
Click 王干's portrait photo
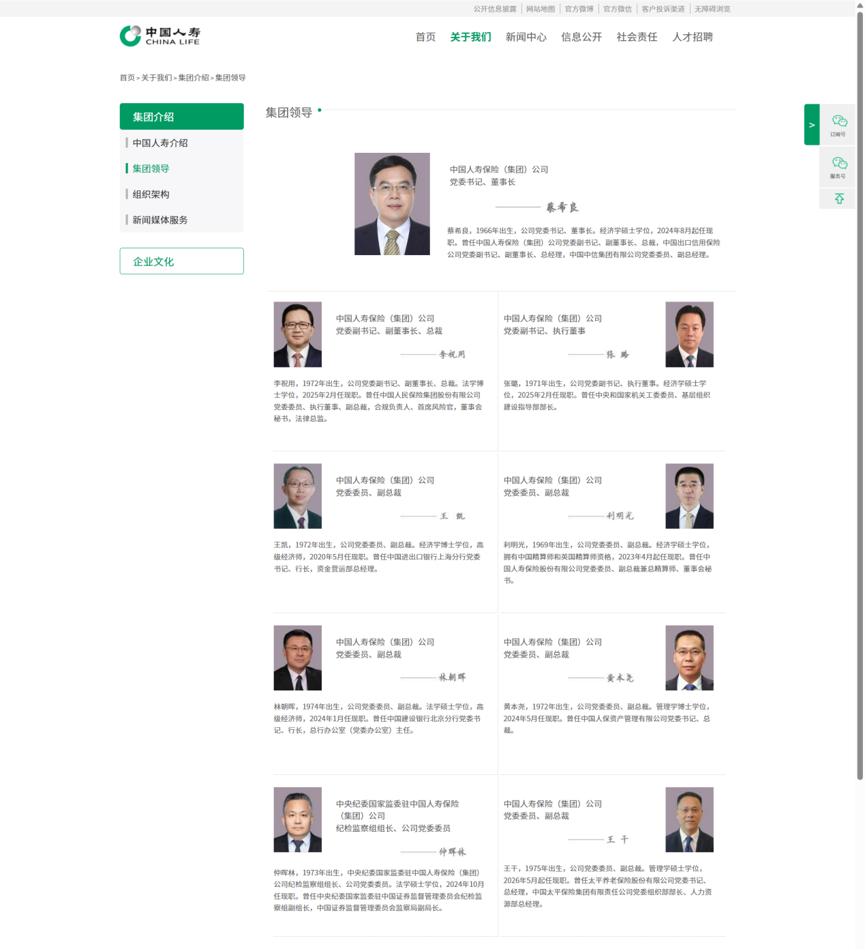[x=689, y=819]
